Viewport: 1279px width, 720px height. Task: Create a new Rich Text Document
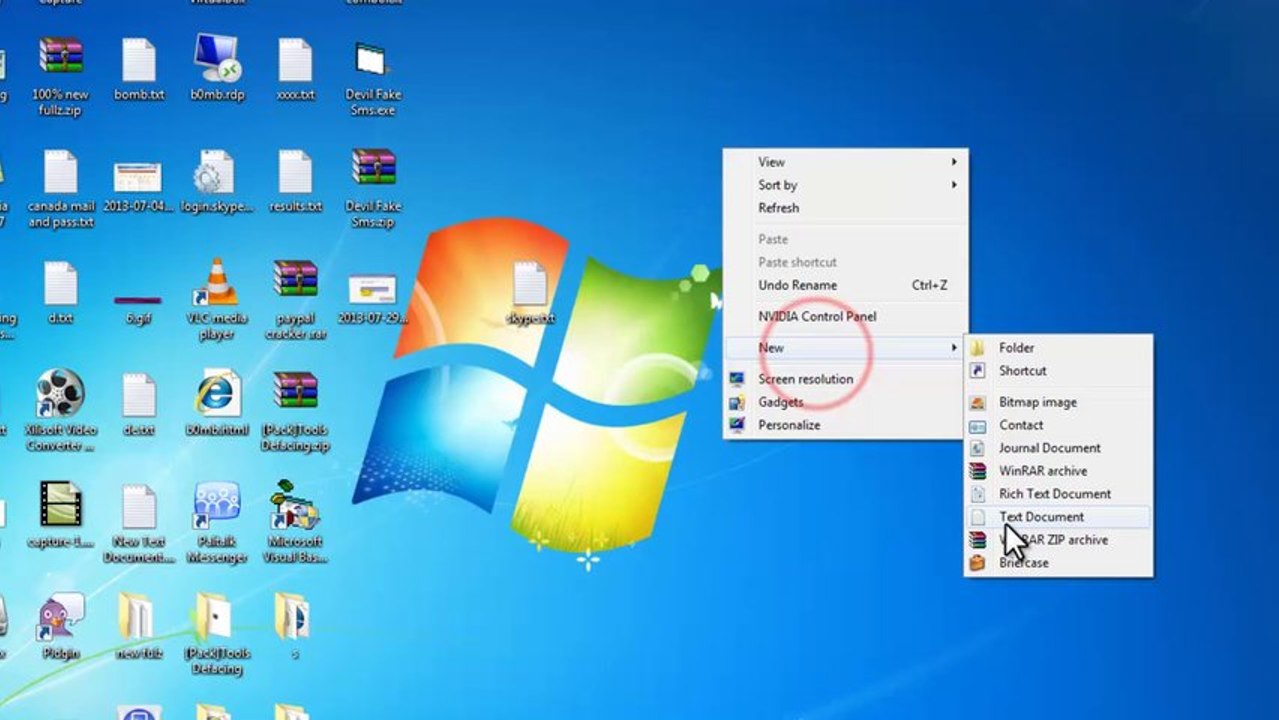coord(1058,494)
